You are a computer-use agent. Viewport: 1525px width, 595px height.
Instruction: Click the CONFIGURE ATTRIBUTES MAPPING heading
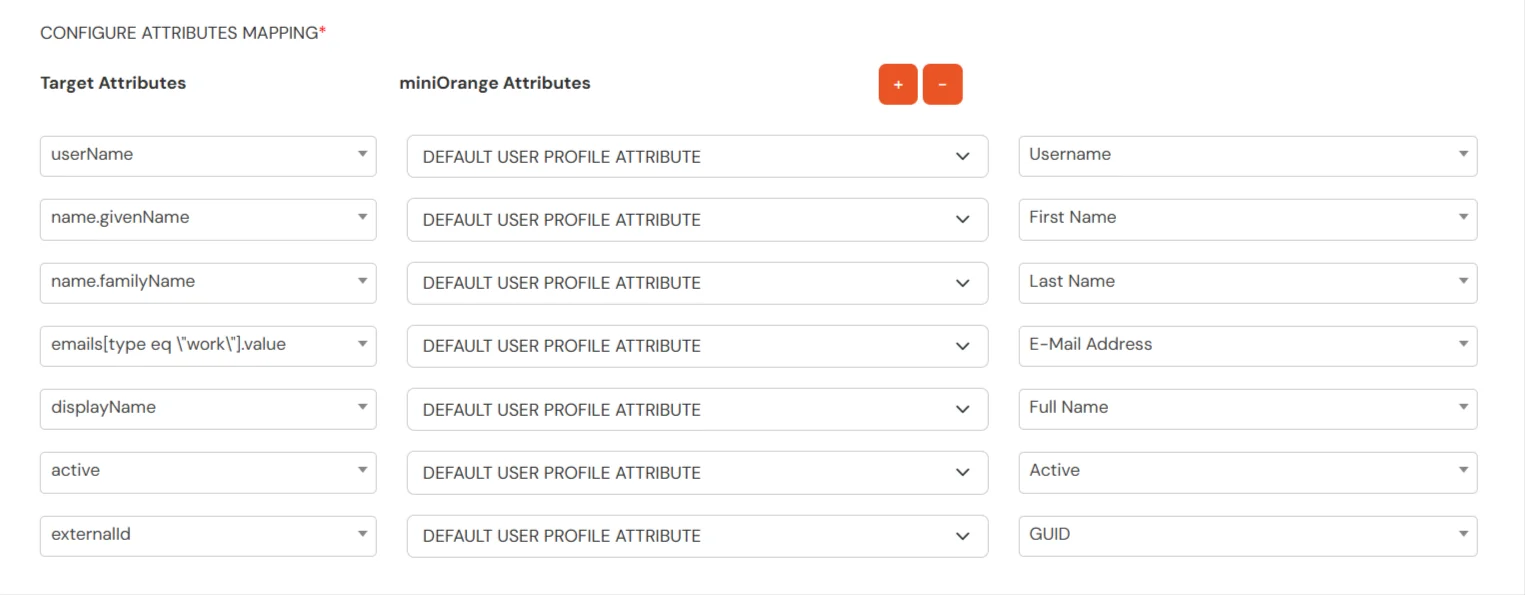[183, 33]
